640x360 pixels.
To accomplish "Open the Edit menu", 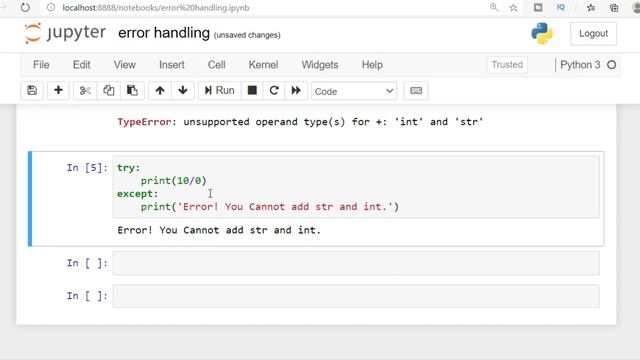I will point(82,65).
